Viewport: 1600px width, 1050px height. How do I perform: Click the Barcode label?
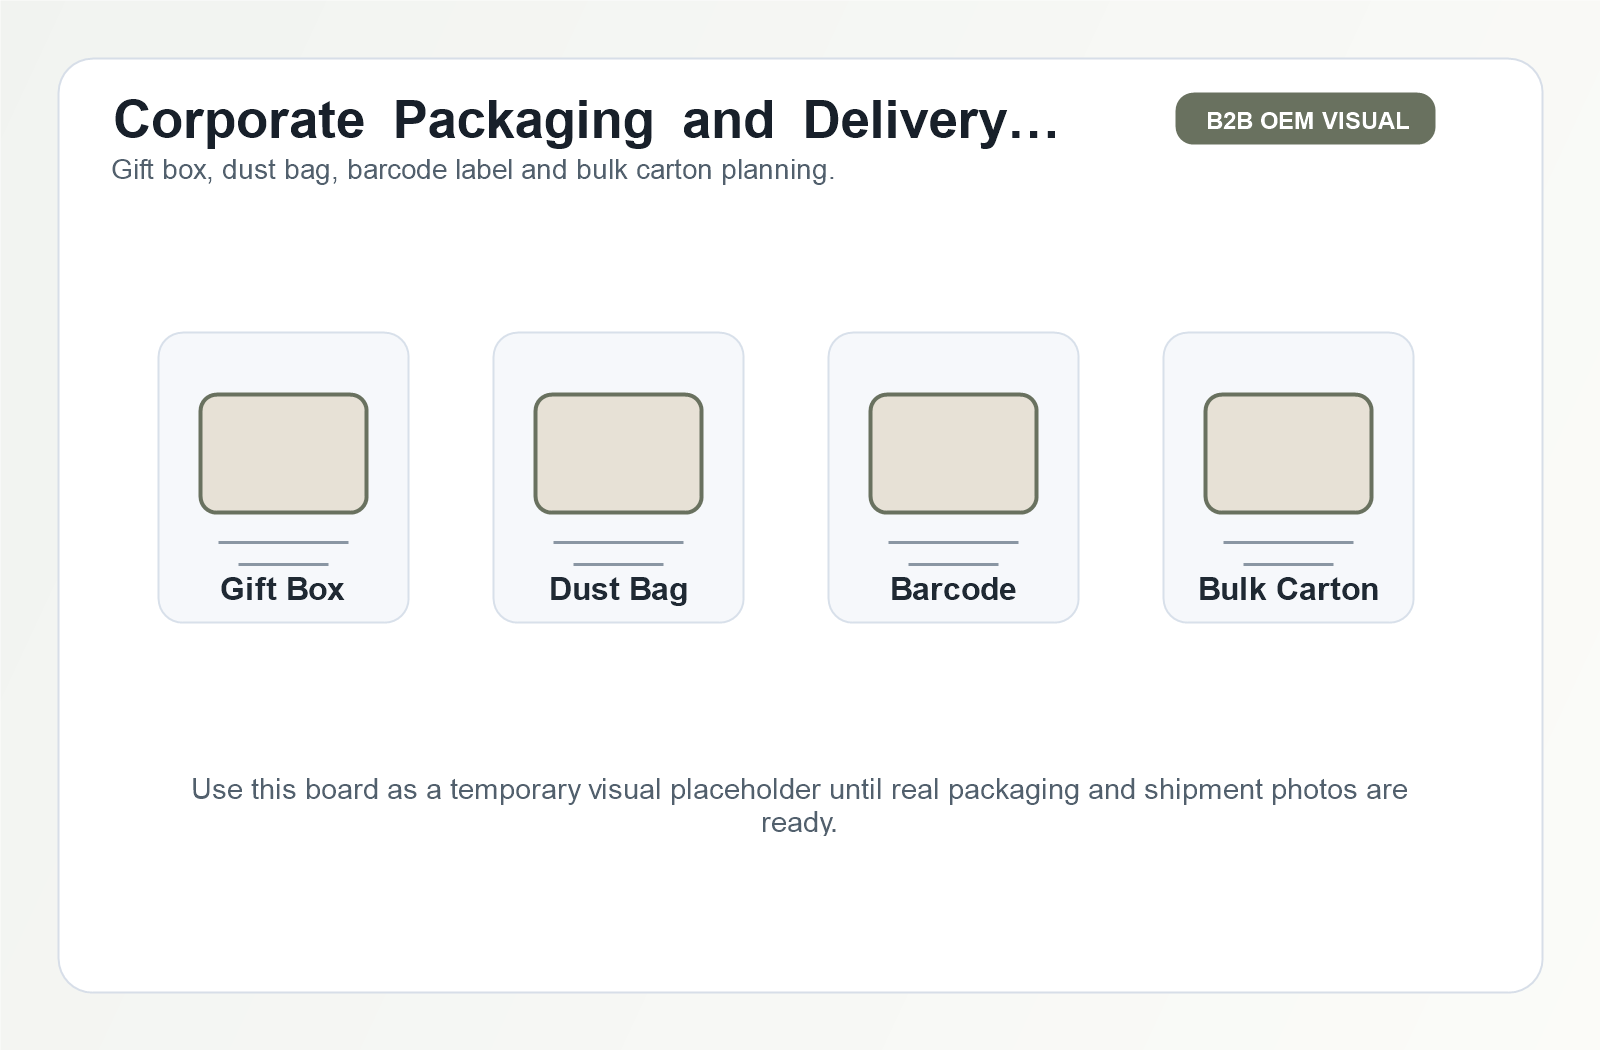tap(953, 589)
